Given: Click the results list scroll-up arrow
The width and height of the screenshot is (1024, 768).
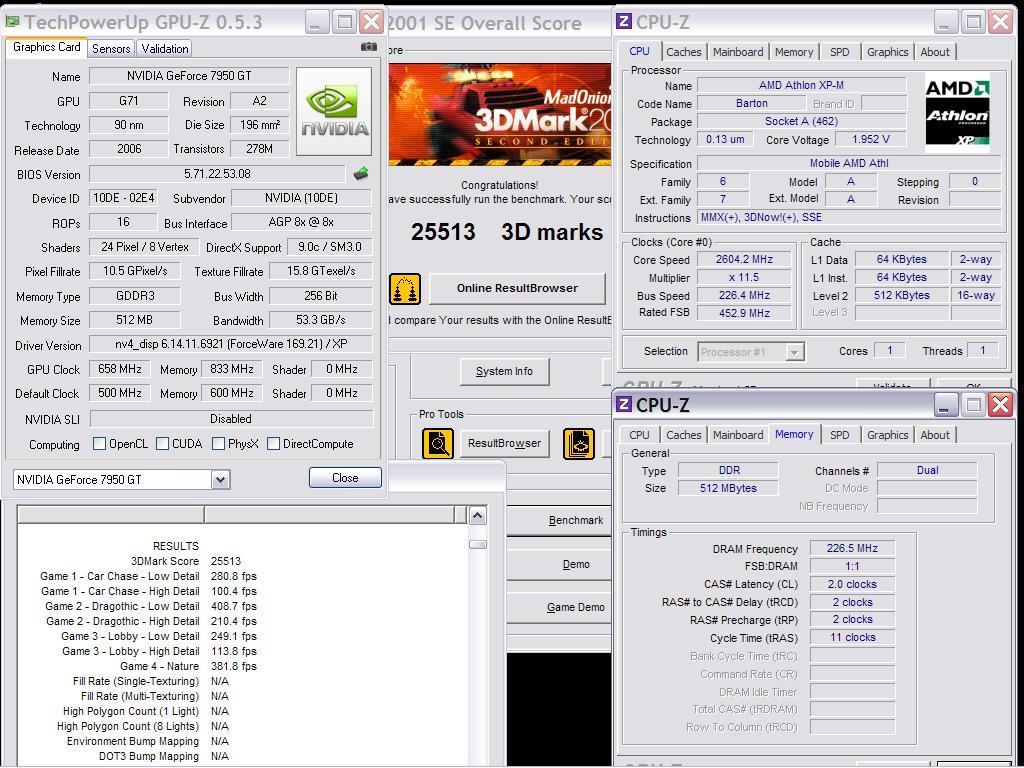Looking at the screenshot, I should (x=477, y=516).
